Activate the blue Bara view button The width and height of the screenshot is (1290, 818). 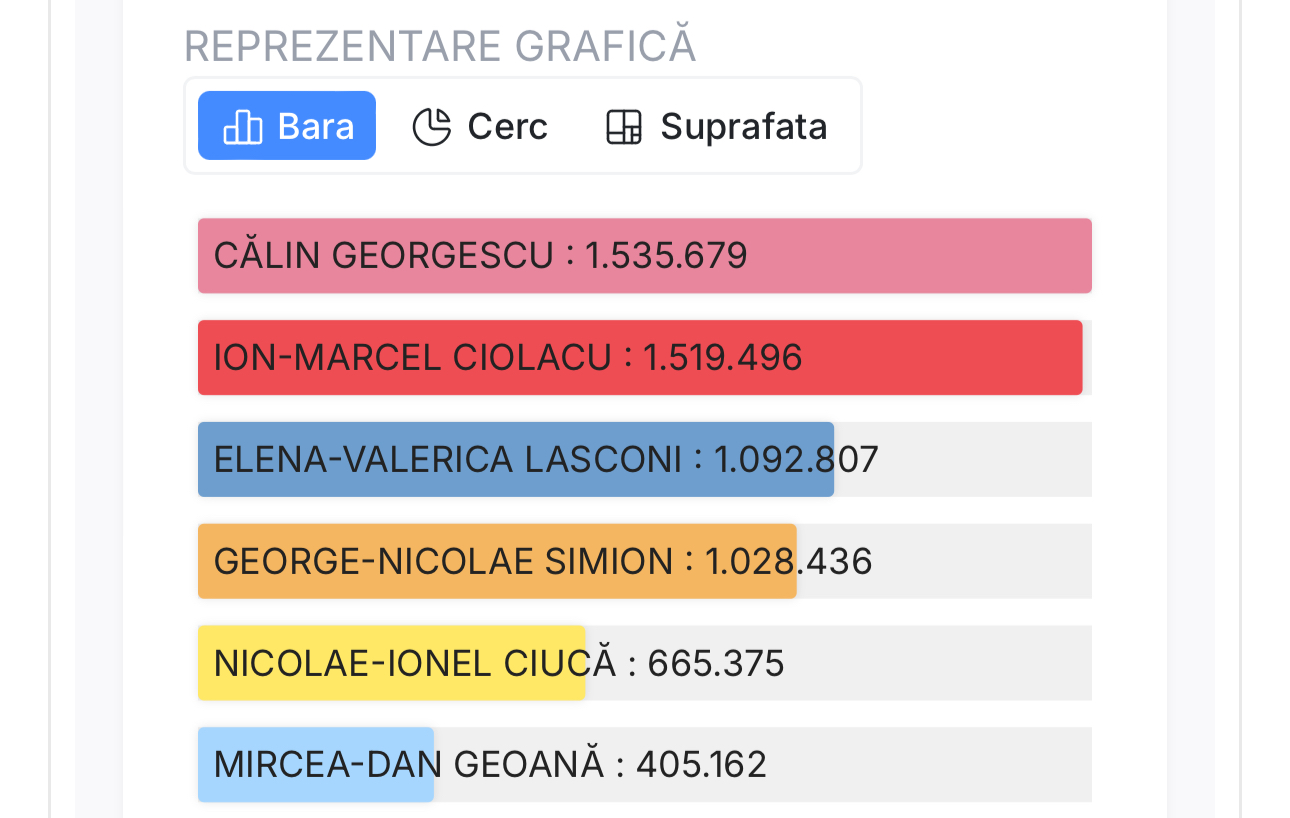(x=287, y=126)
